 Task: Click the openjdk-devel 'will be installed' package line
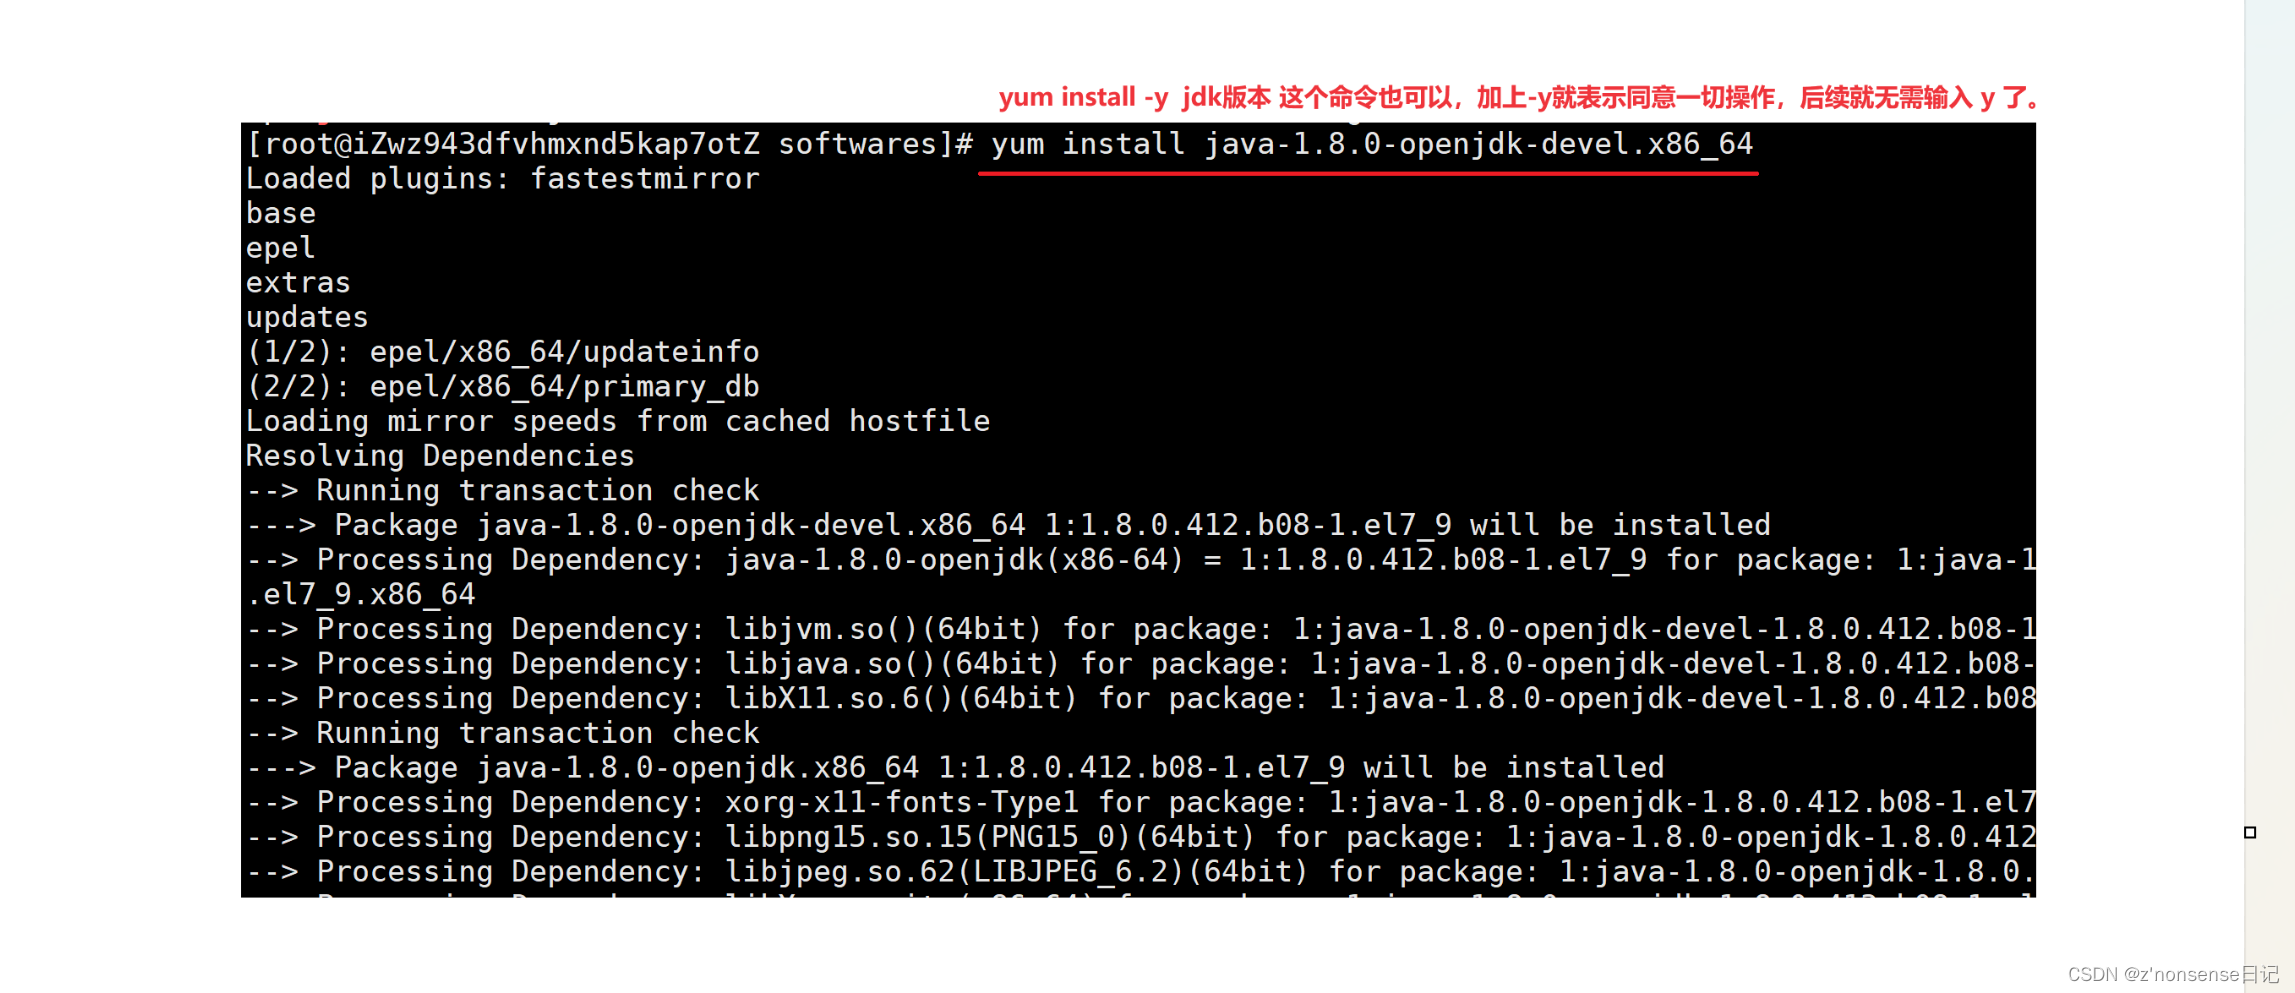[x=1009, y=525]
